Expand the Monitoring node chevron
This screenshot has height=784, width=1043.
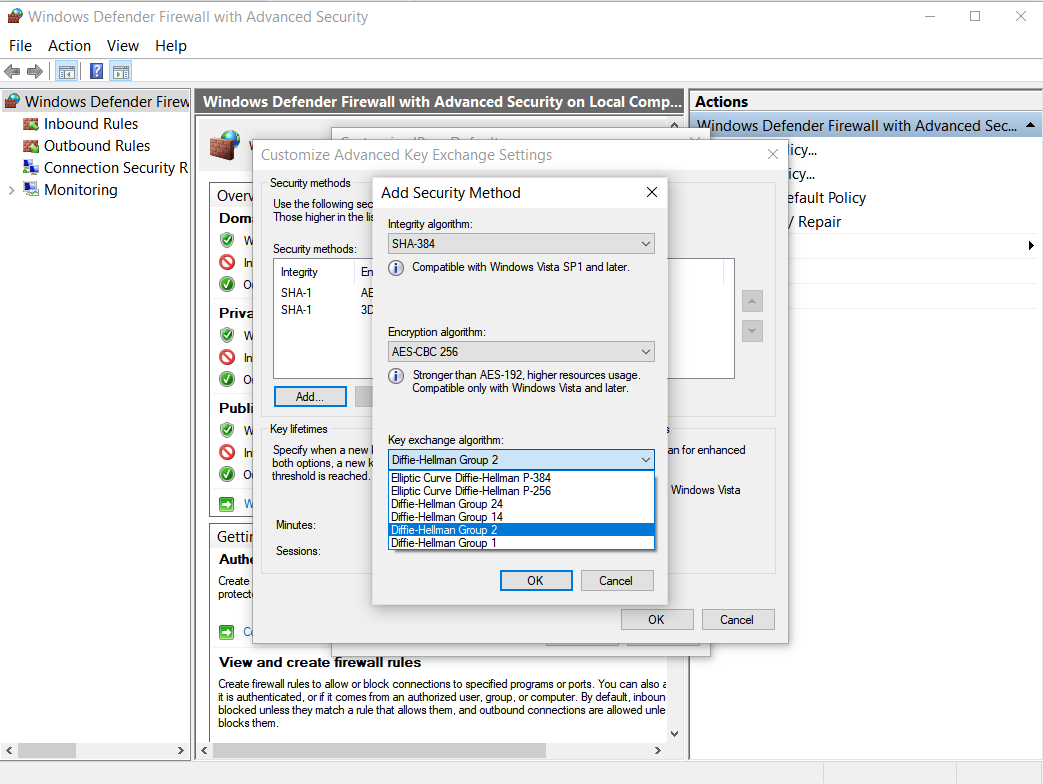(11, 190)
